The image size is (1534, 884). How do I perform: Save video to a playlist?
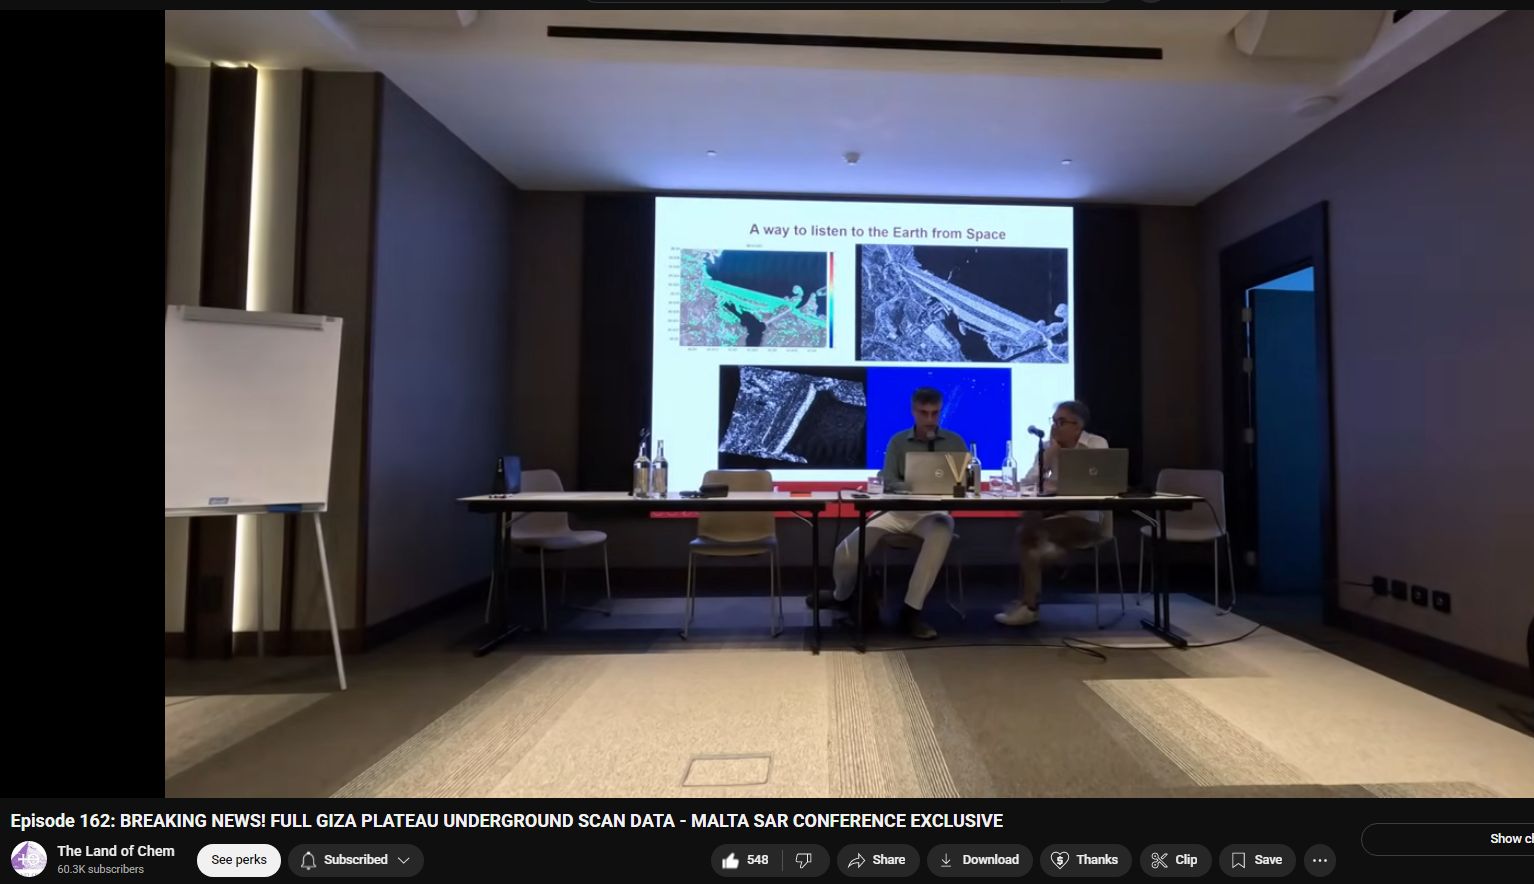tap(1257, 860)
